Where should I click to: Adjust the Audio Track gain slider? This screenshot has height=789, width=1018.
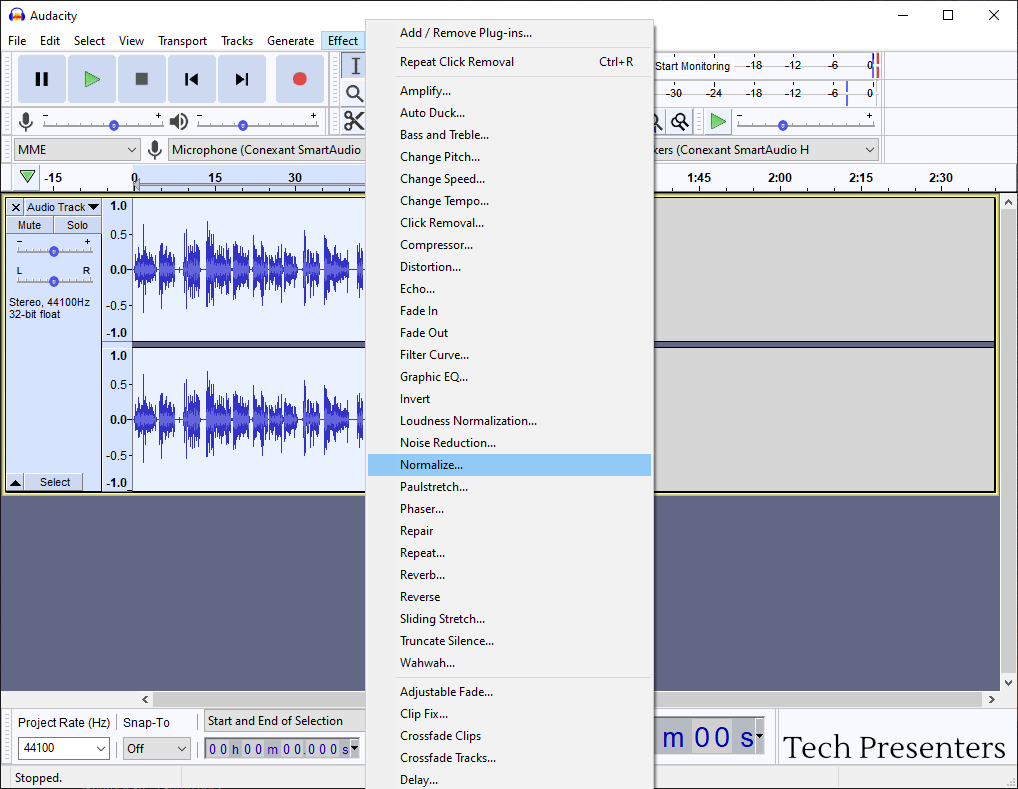(x=54, y=251)
